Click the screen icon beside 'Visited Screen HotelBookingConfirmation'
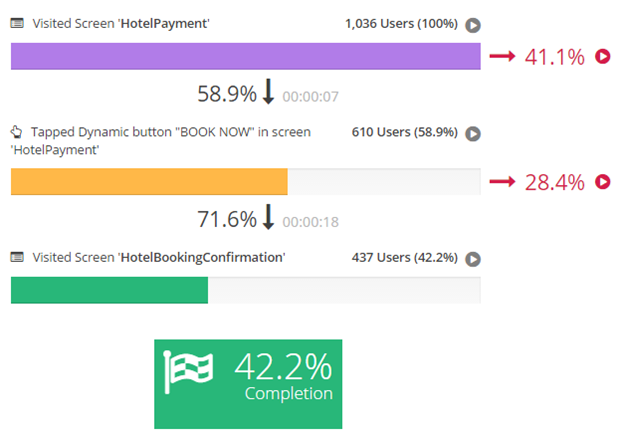Image resolution: width=624 pixels, height=433 pixels. pyautogui.click(x=17, y=257)
